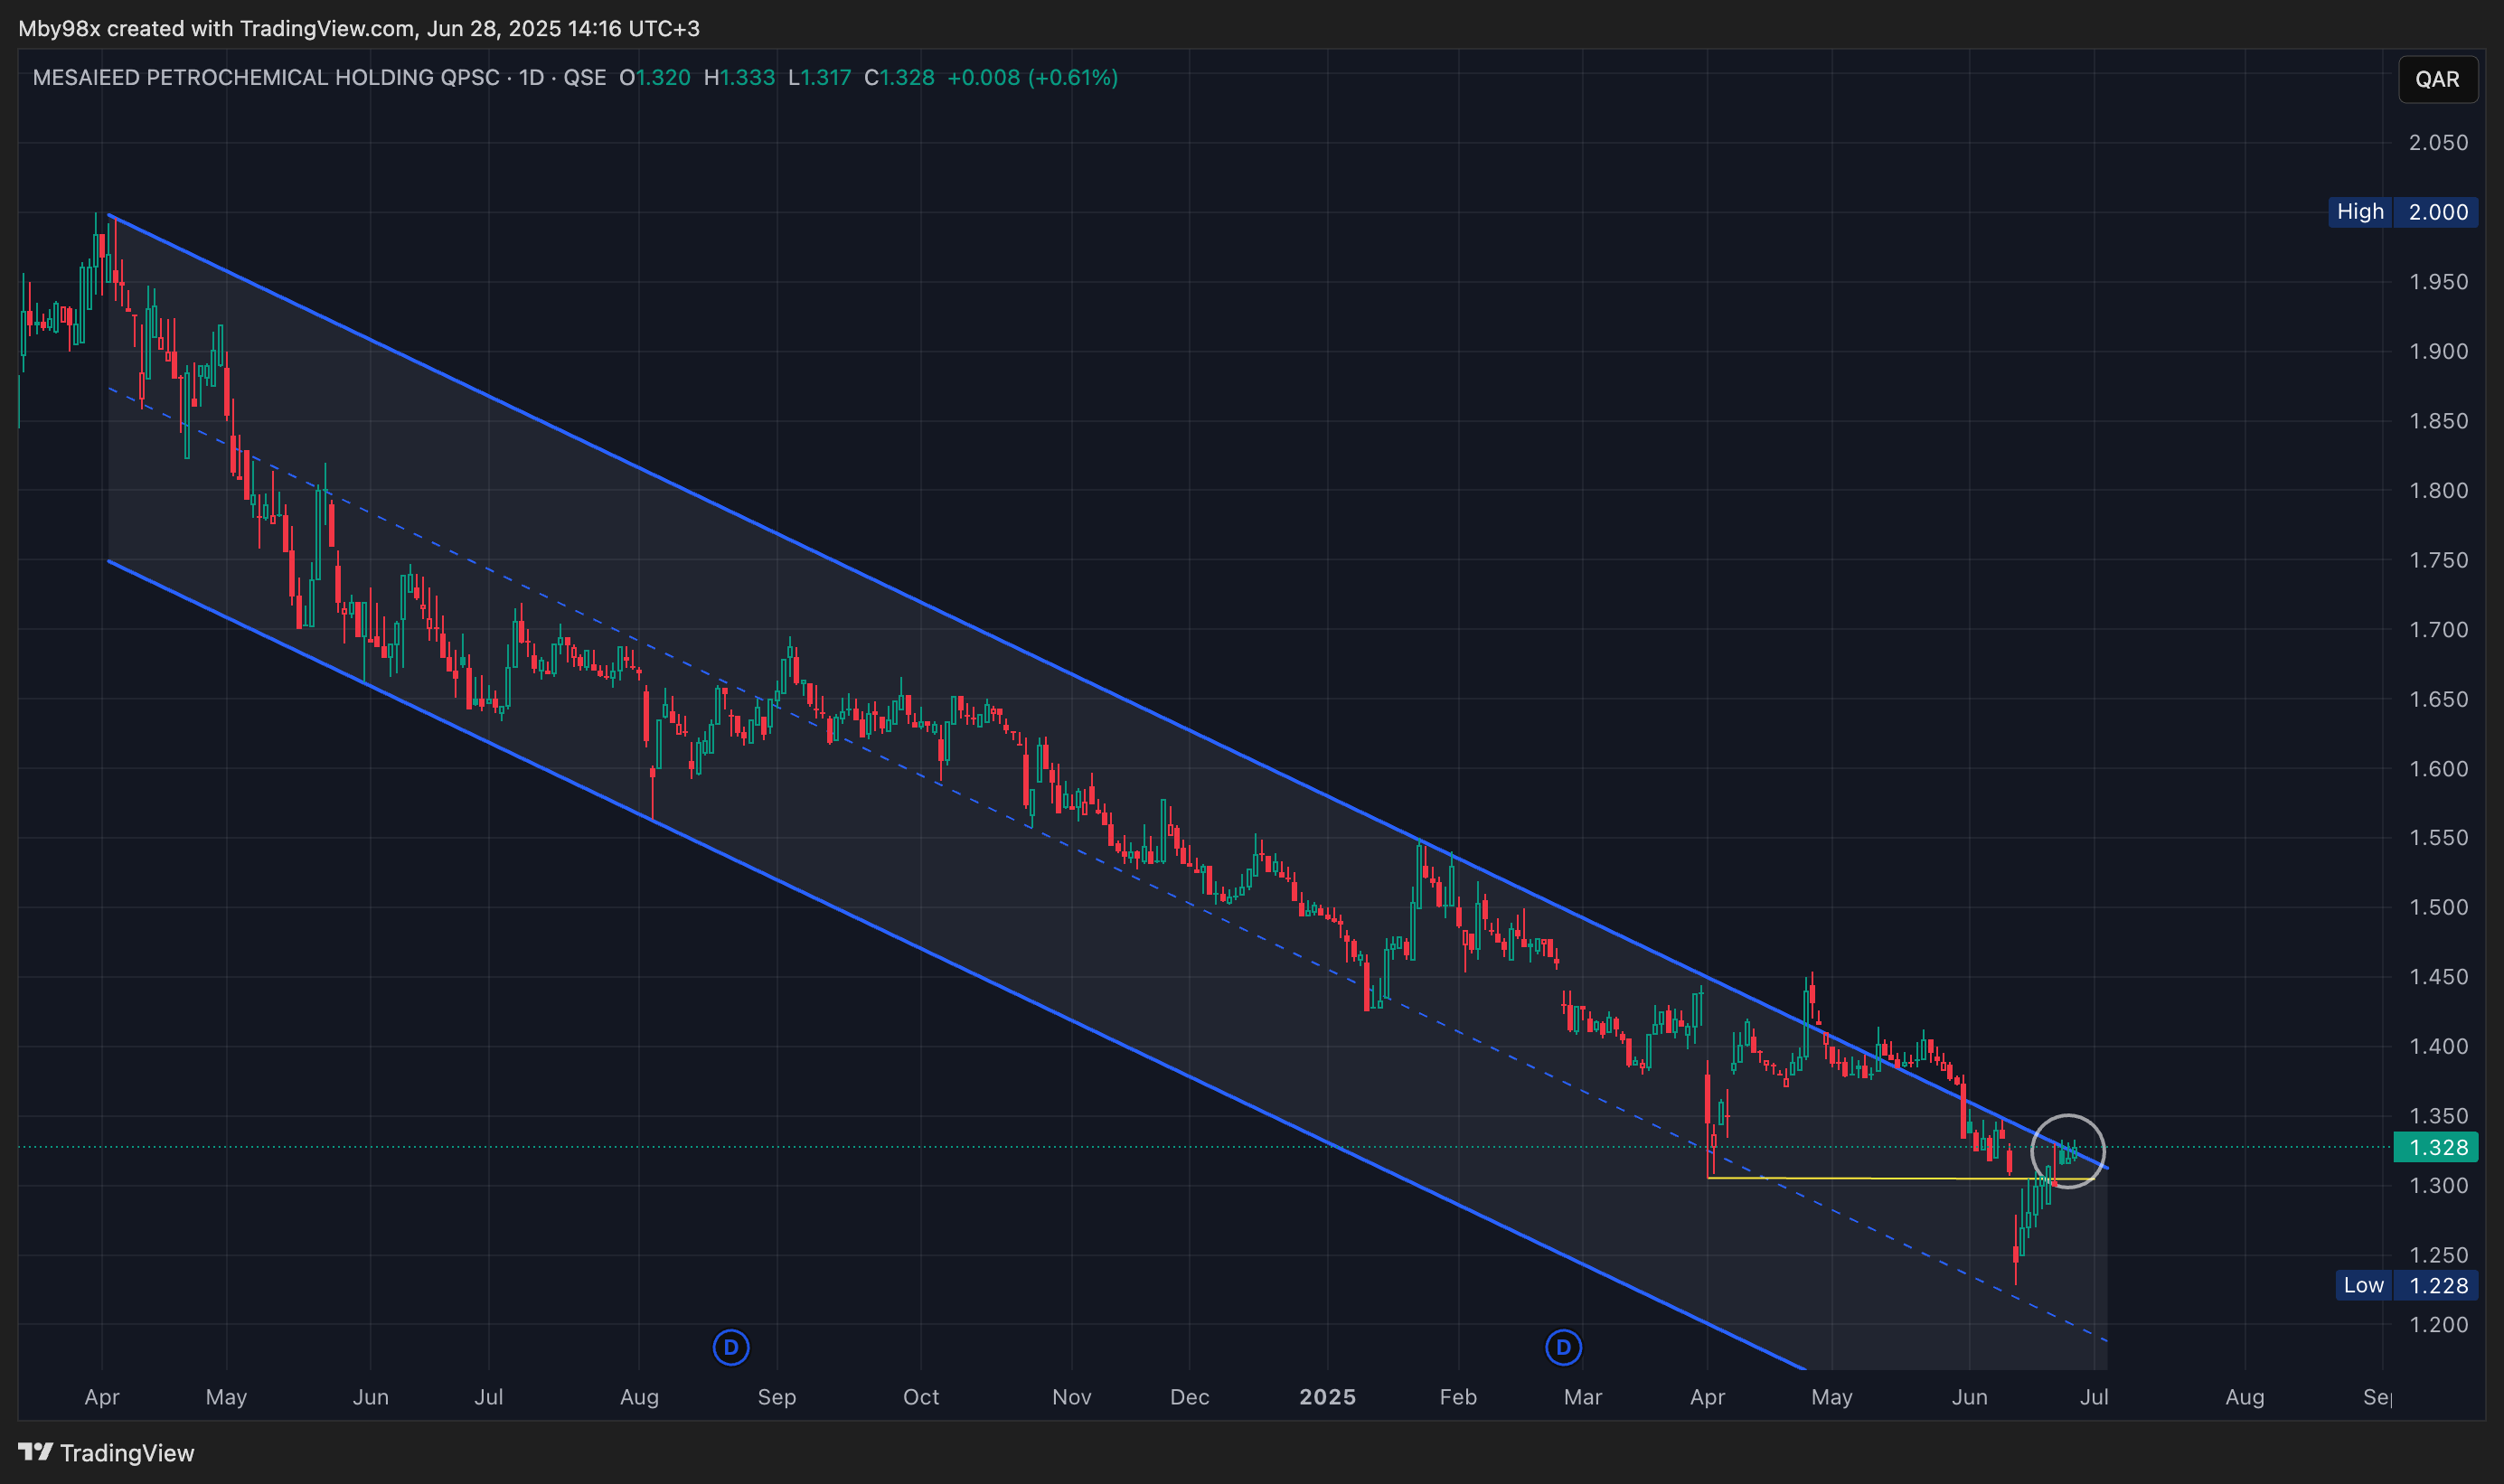The height and width of the screenshot is (1484, 2504).
Task: Click the dividend marker near September
Action: [731, 1347]
